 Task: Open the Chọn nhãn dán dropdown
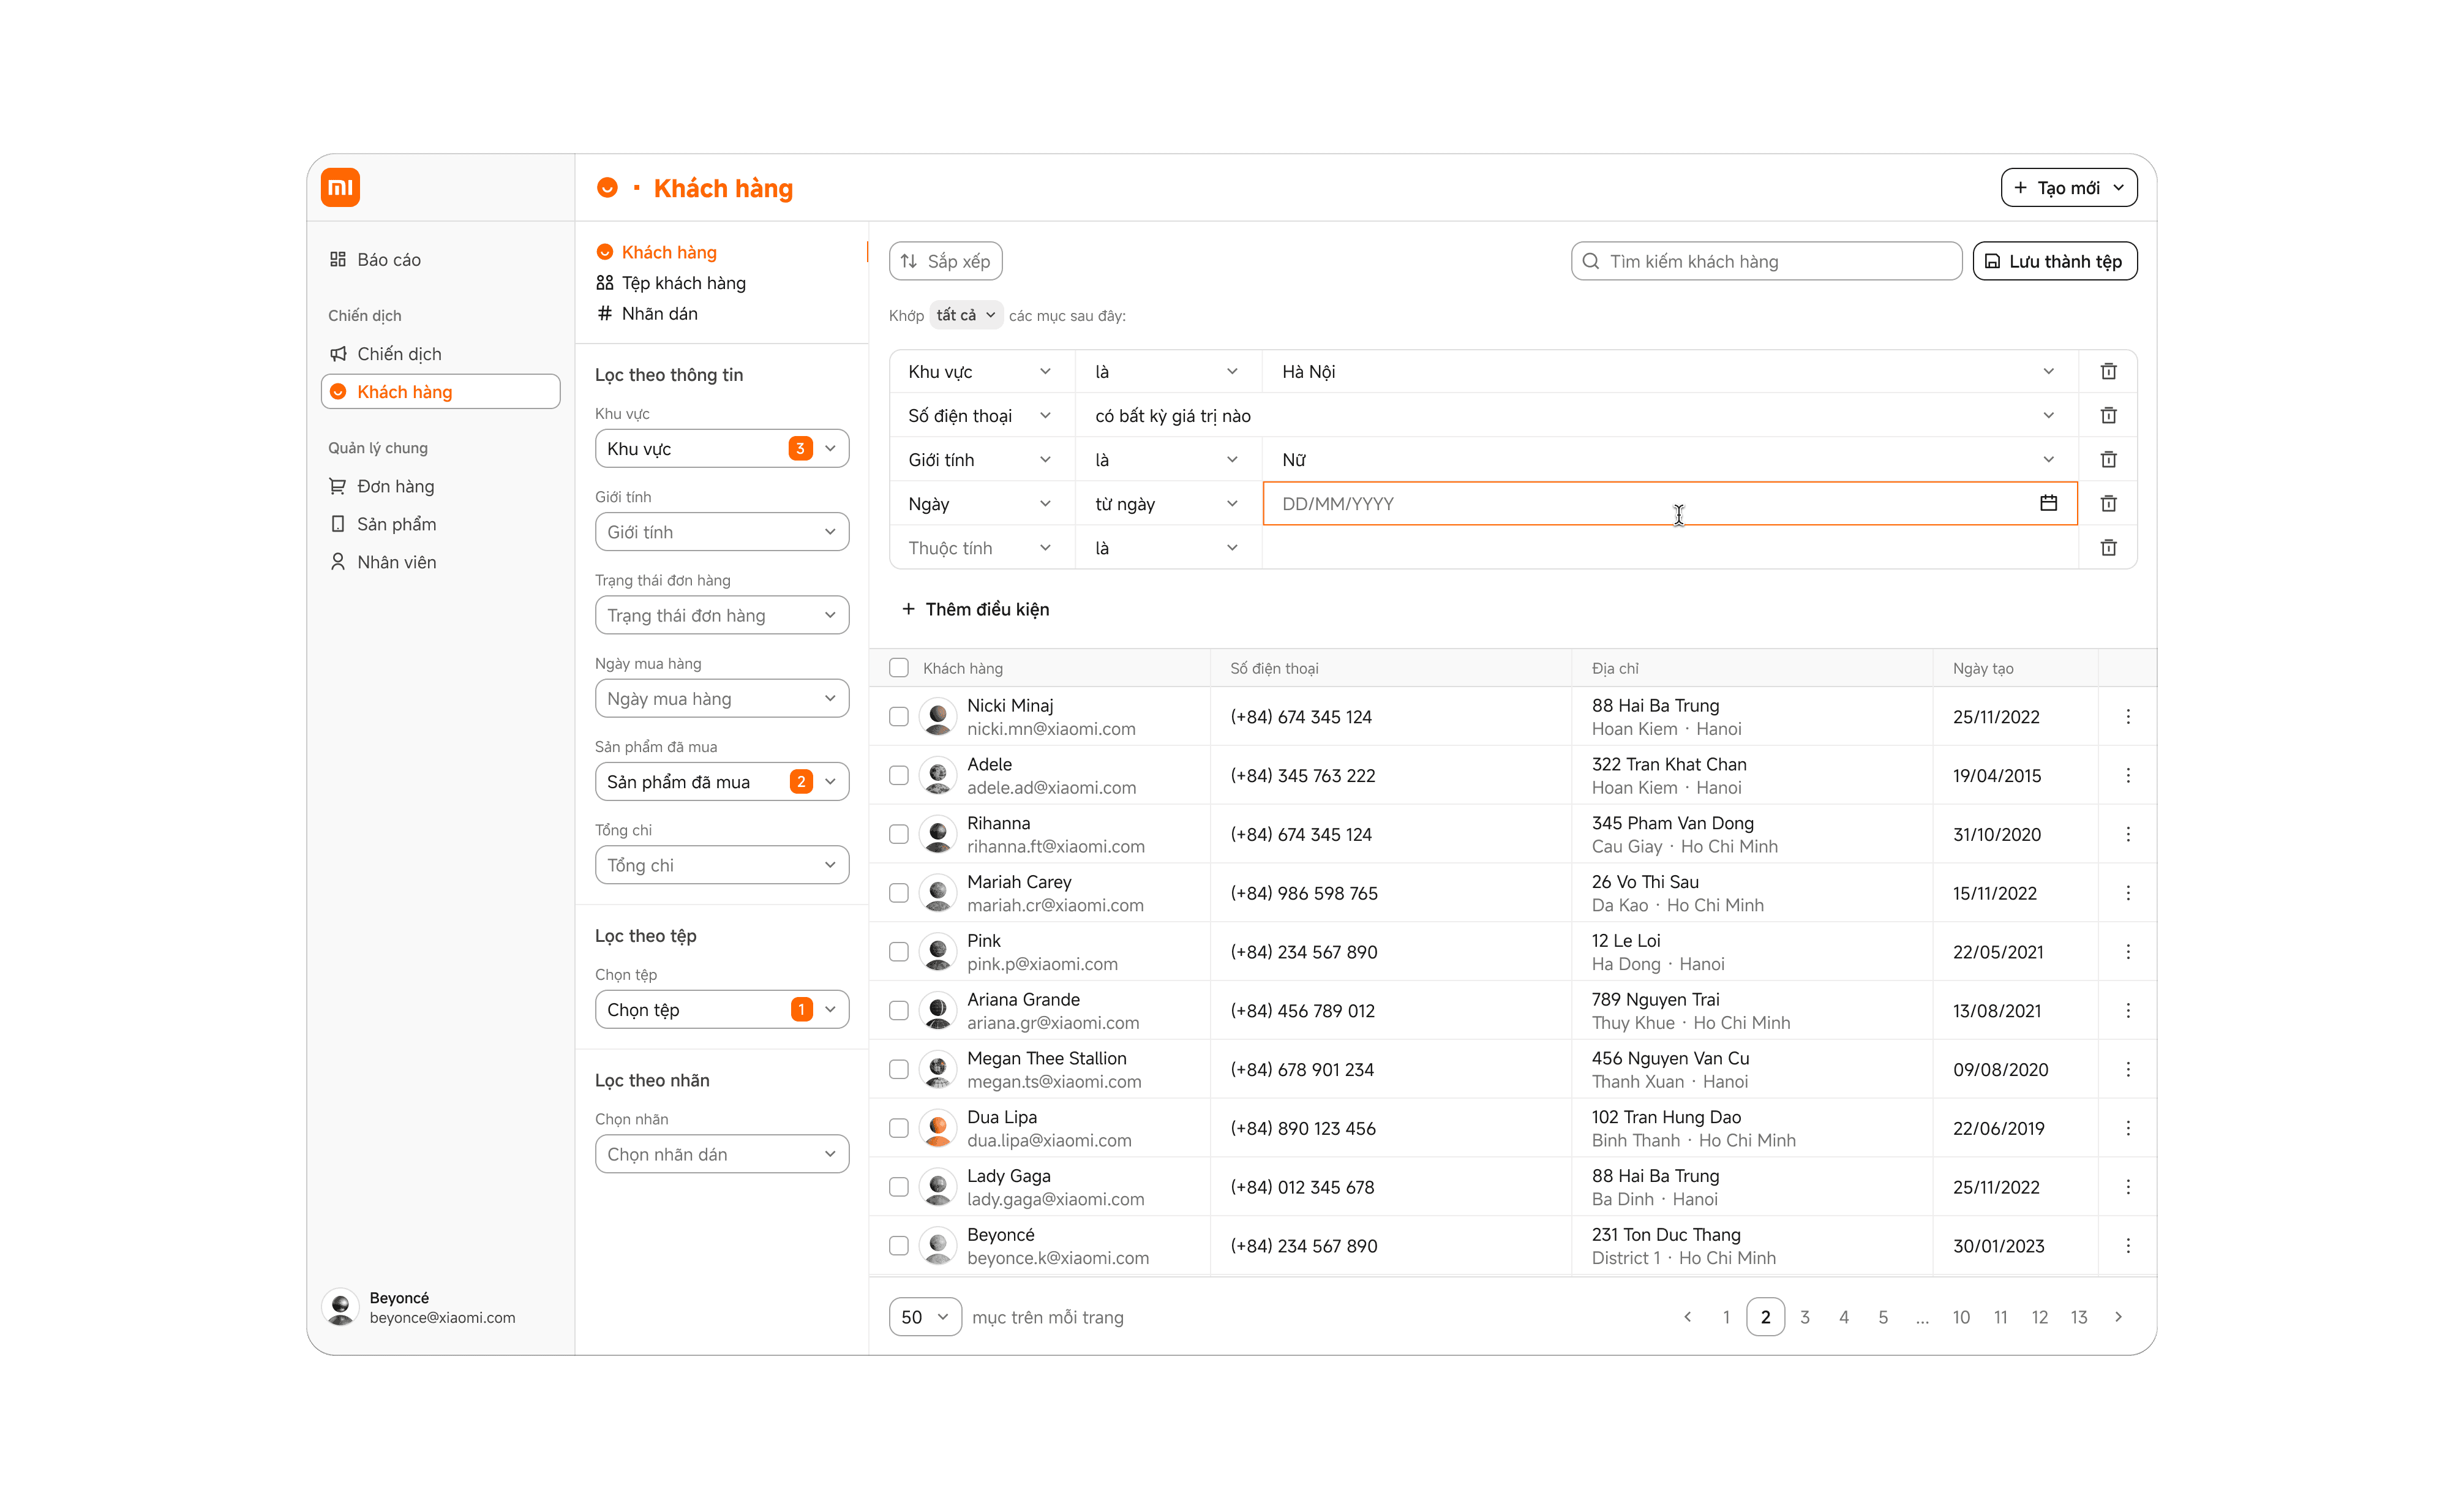[721, 1154]
